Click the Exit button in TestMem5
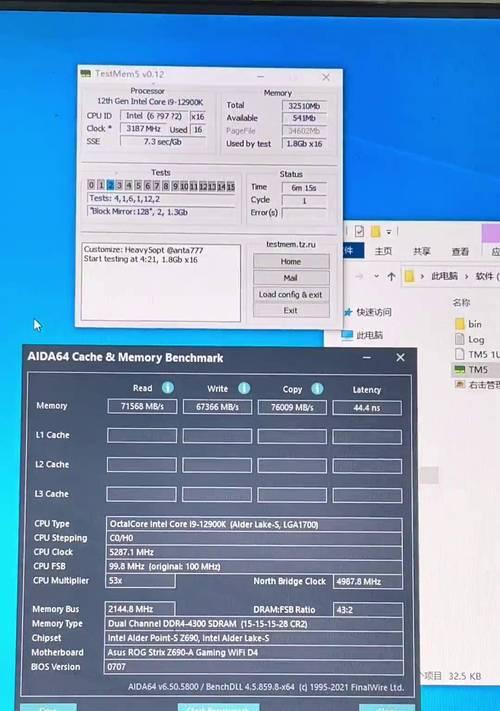500x711 pixels. point(291,311)
